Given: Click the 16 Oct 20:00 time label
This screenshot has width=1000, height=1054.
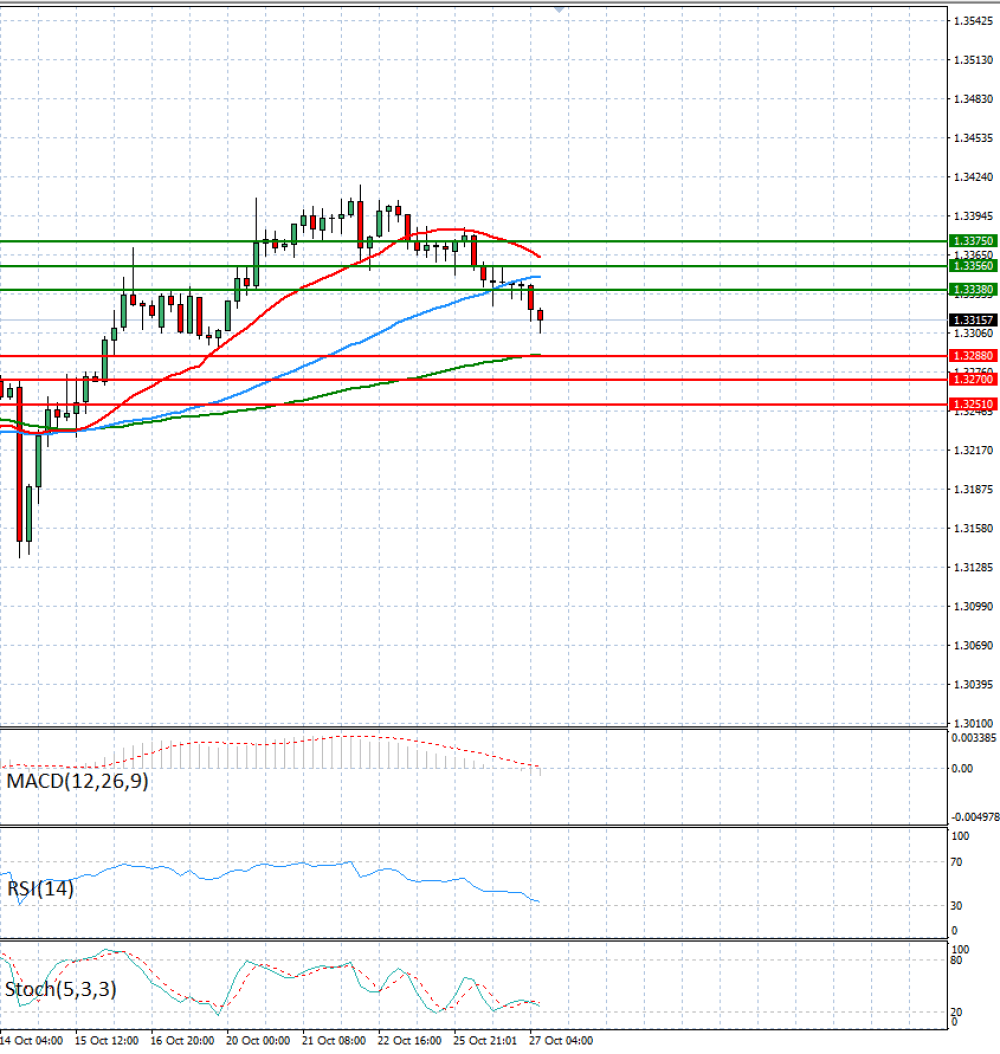Looking at the screenshot, I should (x=182, y=1041).
